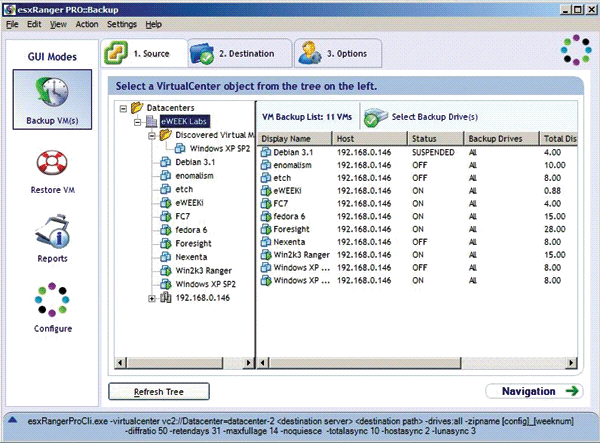
Task: Click the blue triangle in command bar
Action: point(13,420)
